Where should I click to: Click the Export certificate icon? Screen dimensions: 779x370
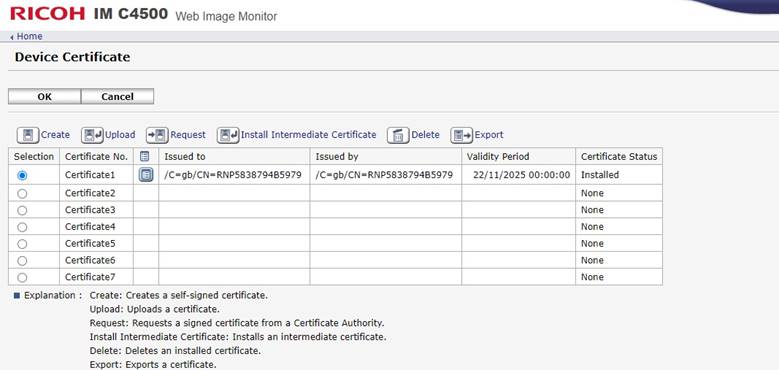pyautogui.click(x=462, y=135)
